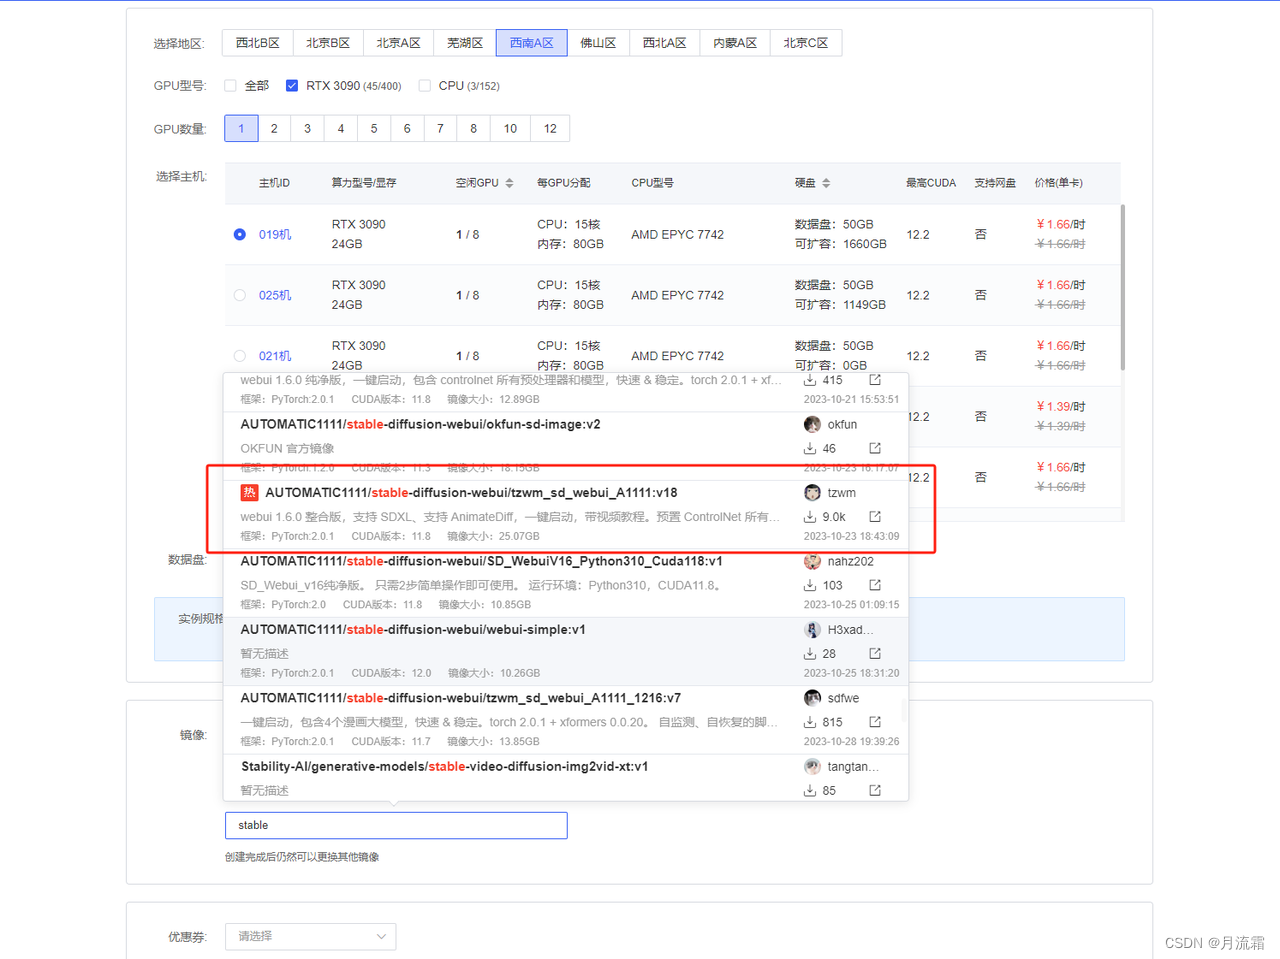Open host link 021机
The width and height of the screenshot is (1280, 959).
click(x=275, y=357)
